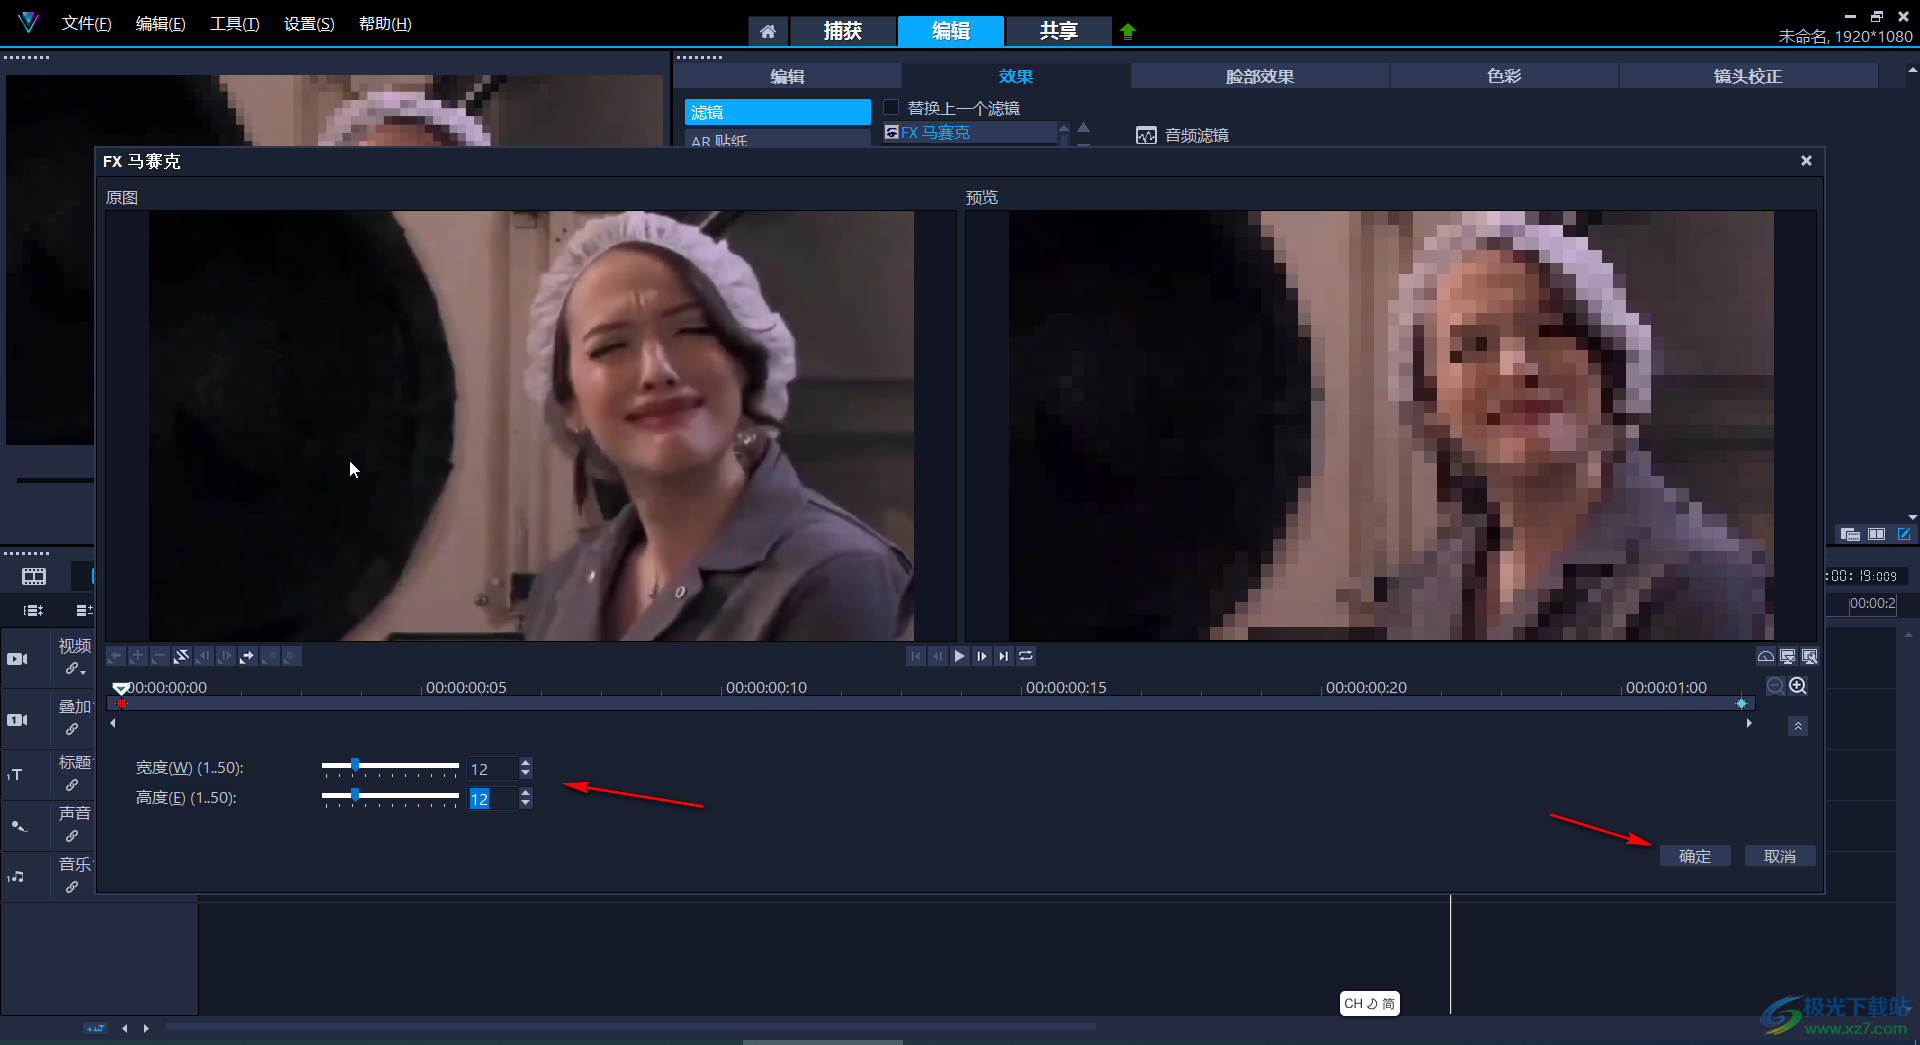Toggle the 叠加 overlay track icon
Image resolution: width=1920 pixels, height=1045 pixels.
[x=18, y=720]
